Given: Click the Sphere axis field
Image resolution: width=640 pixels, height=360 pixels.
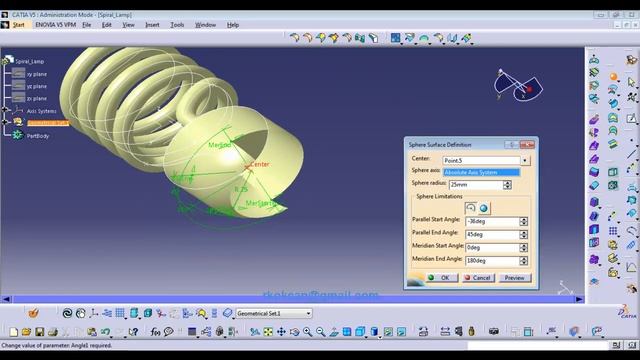Looking at the screenshot, I should (482, 172).
